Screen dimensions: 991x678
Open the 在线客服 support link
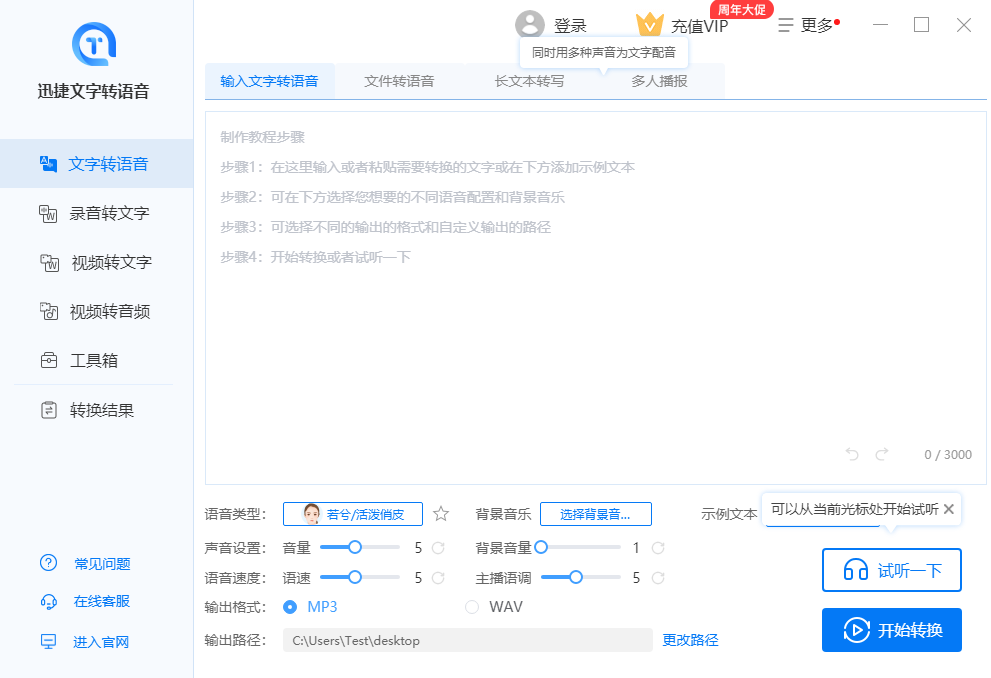[x=102, y=602]
